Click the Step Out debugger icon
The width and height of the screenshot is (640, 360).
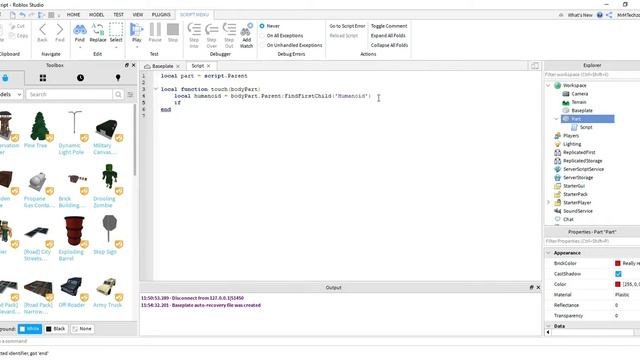pos(229,29)
